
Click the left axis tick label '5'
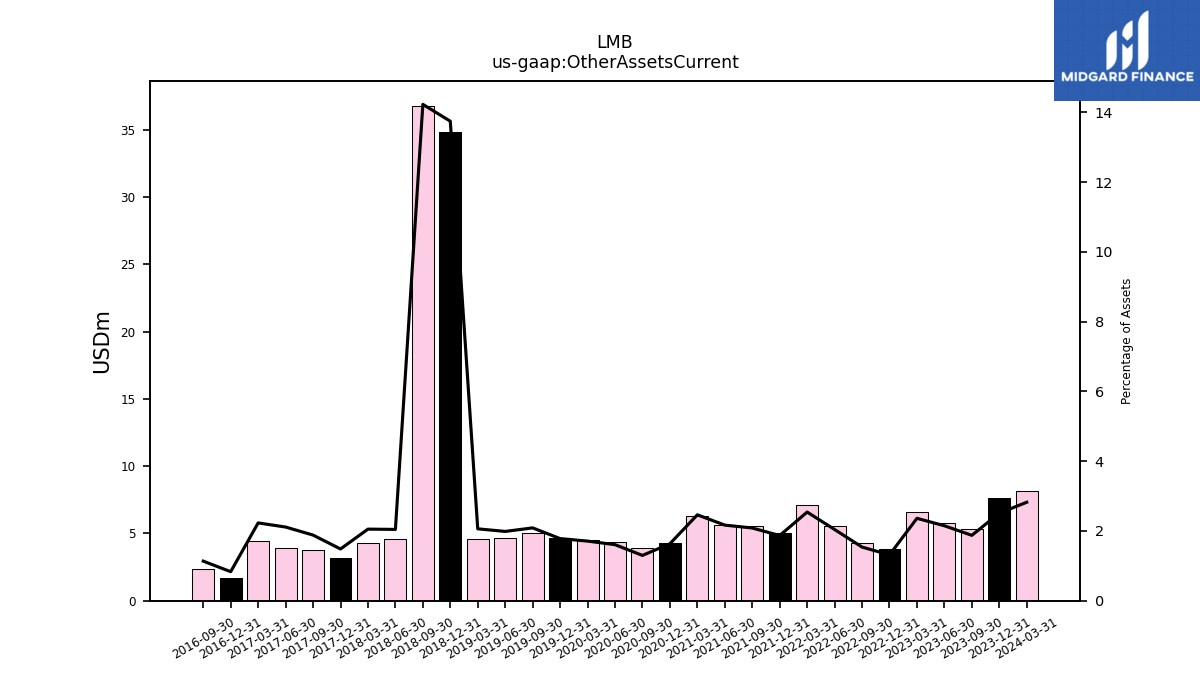pos(132,534)
